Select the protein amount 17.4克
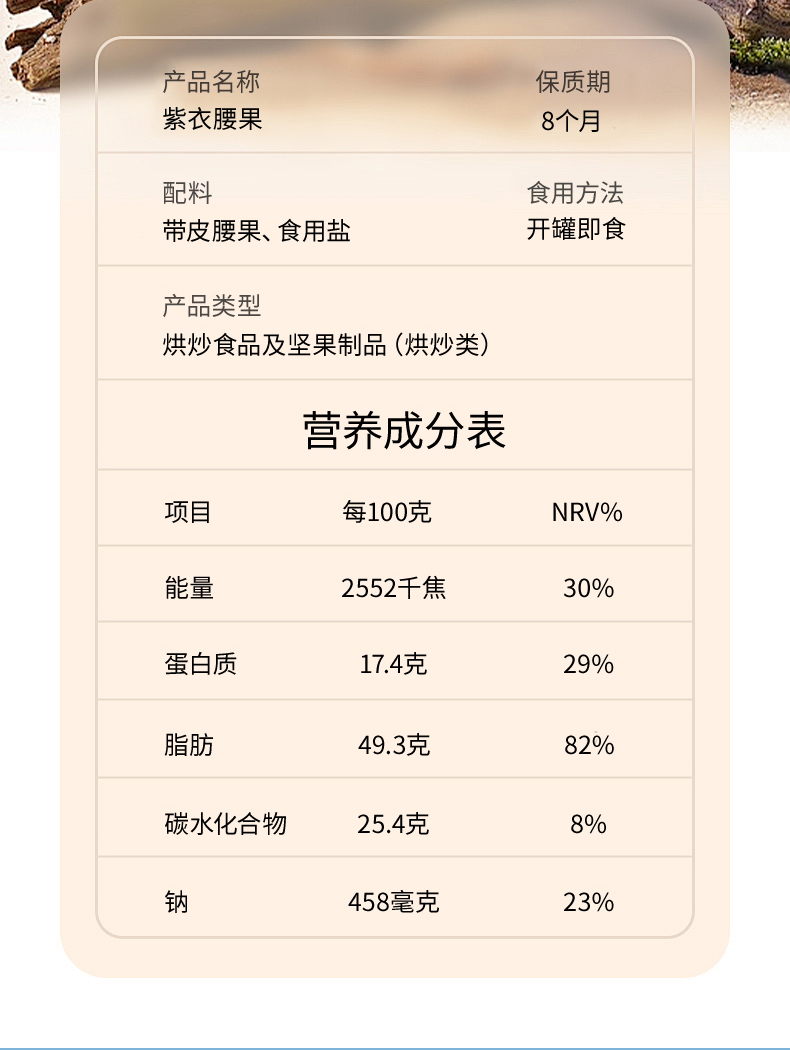The image size is (790, 1050). pyautogui.click(x=393, y=664)
